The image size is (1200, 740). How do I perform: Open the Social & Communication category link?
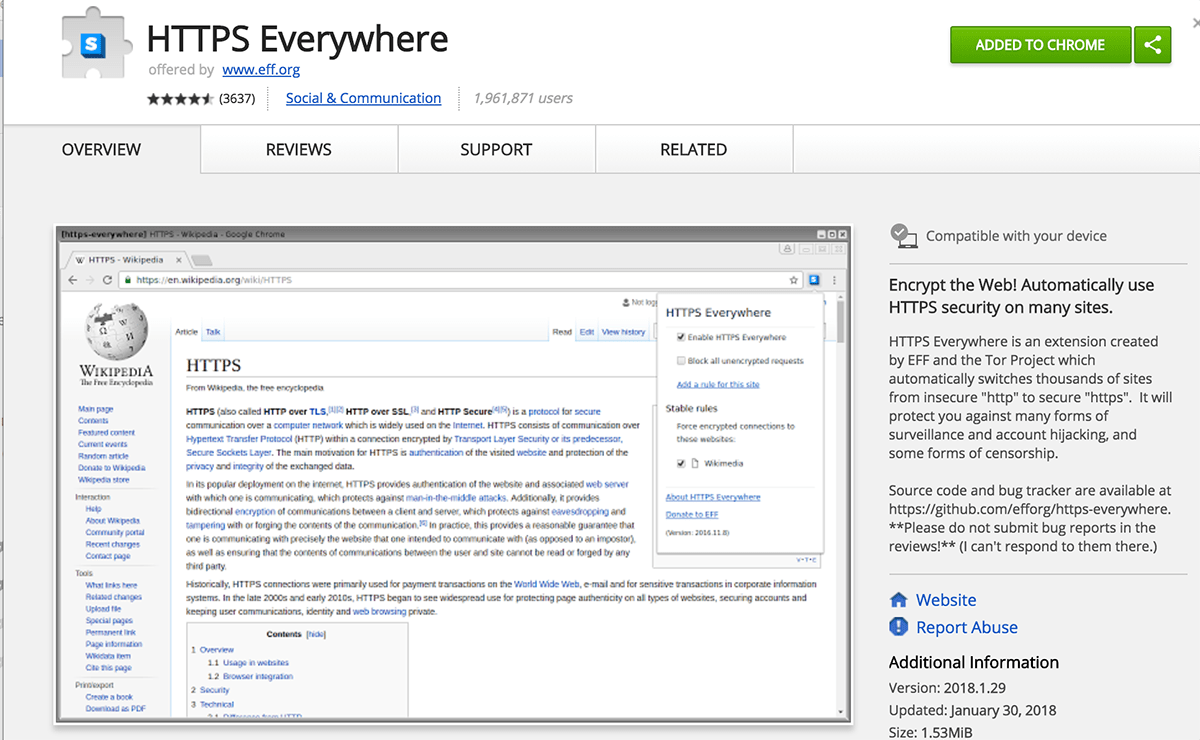(363, 98)
